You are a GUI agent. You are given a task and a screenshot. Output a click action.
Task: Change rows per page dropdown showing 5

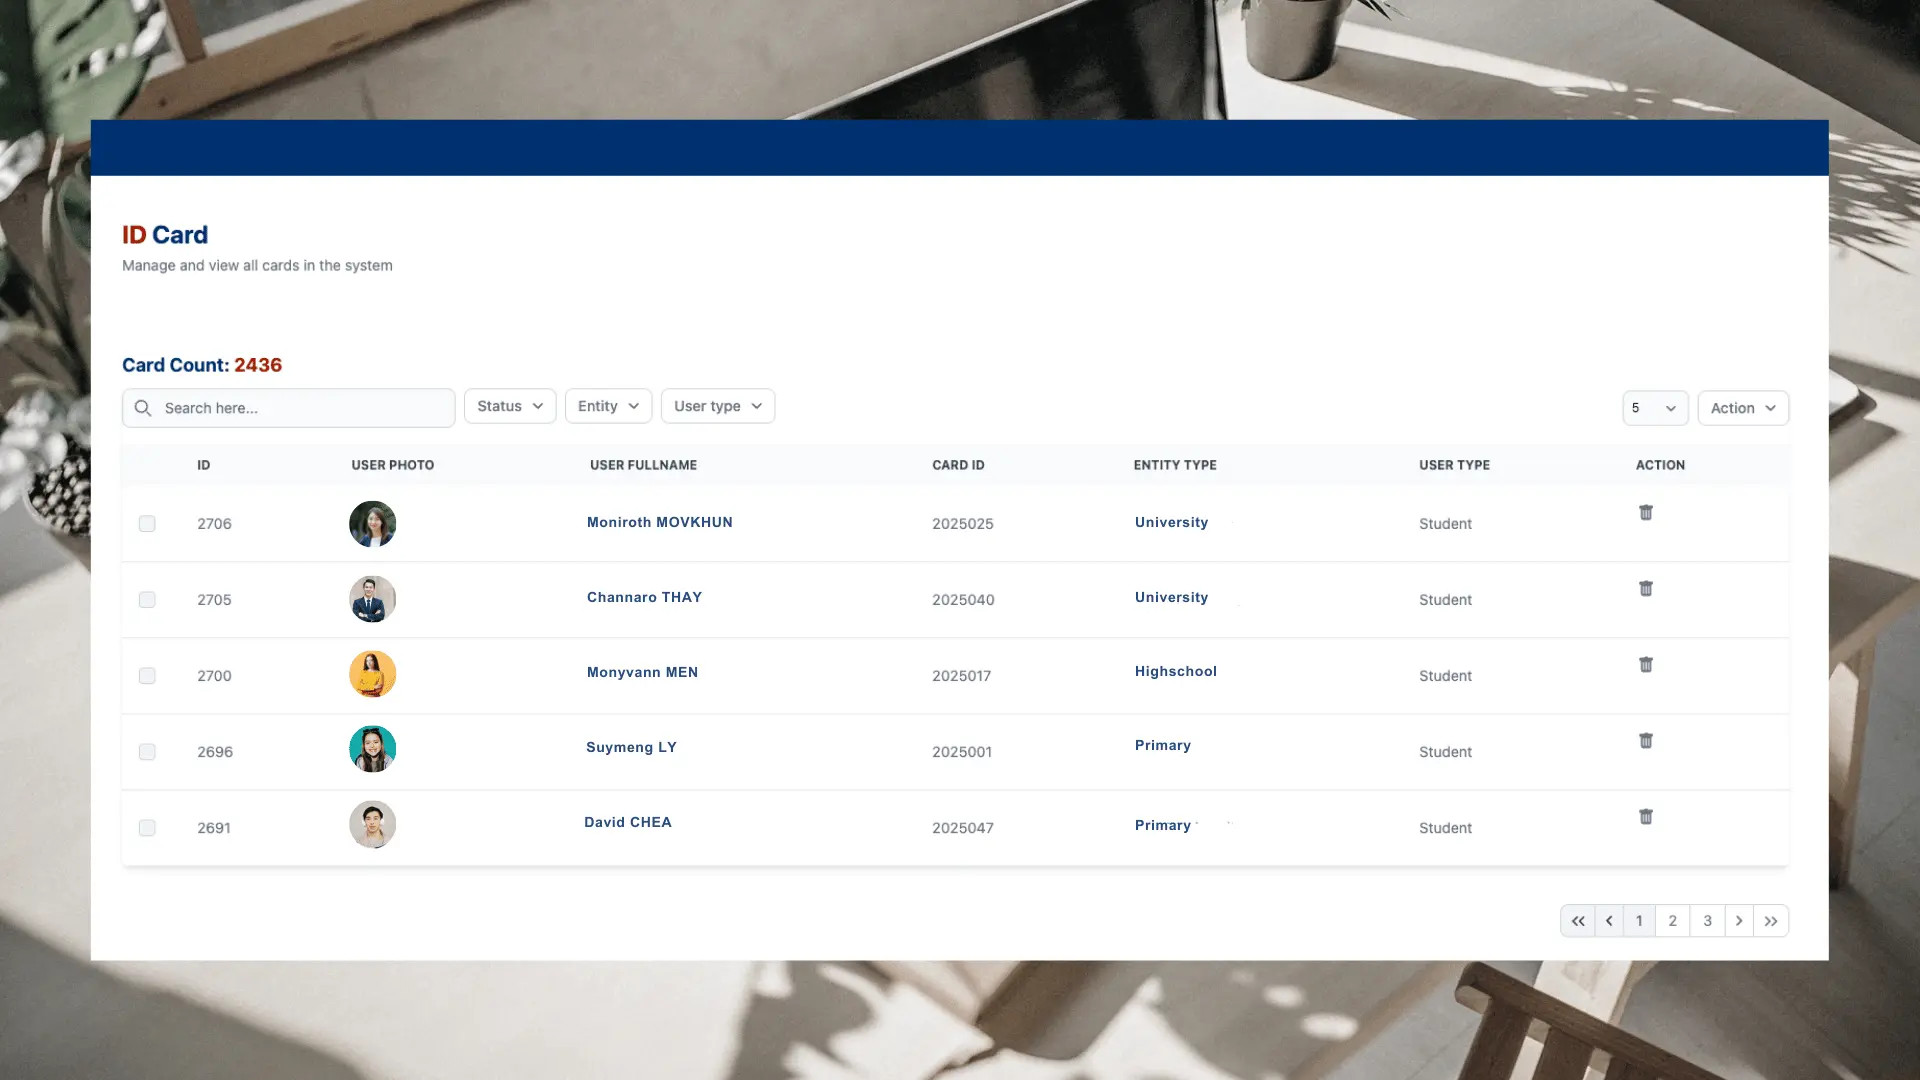(x=1654, y=408)
